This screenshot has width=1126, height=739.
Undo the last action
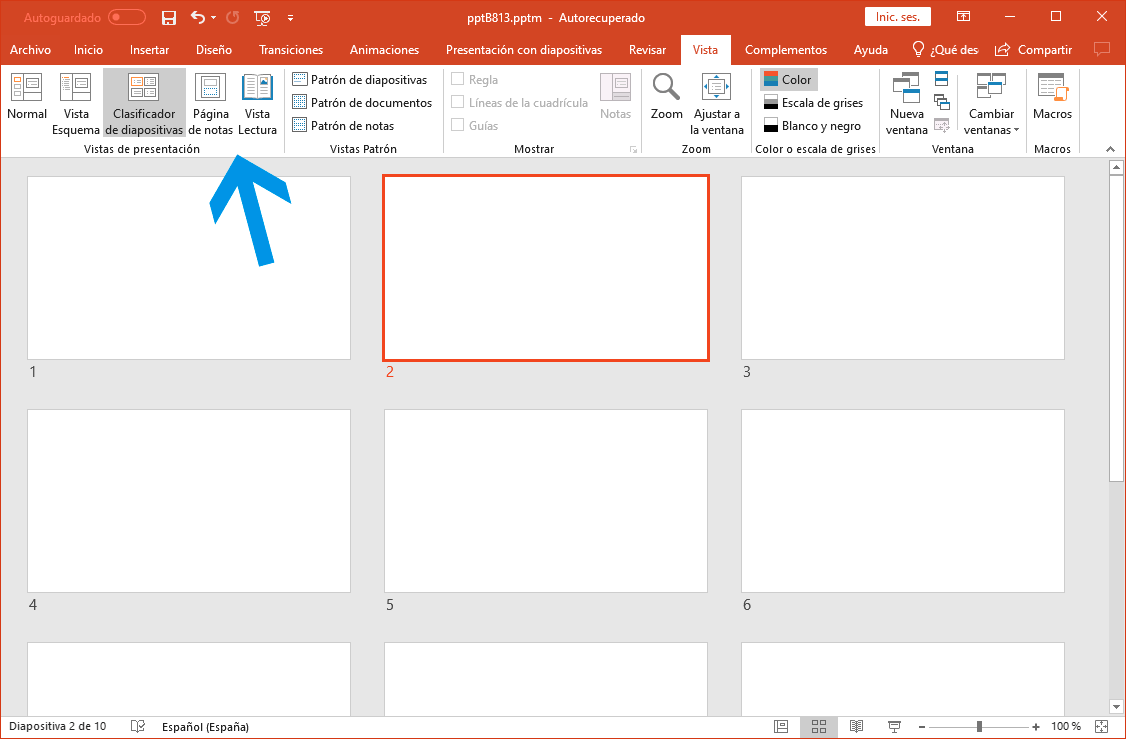coord(197,18)
